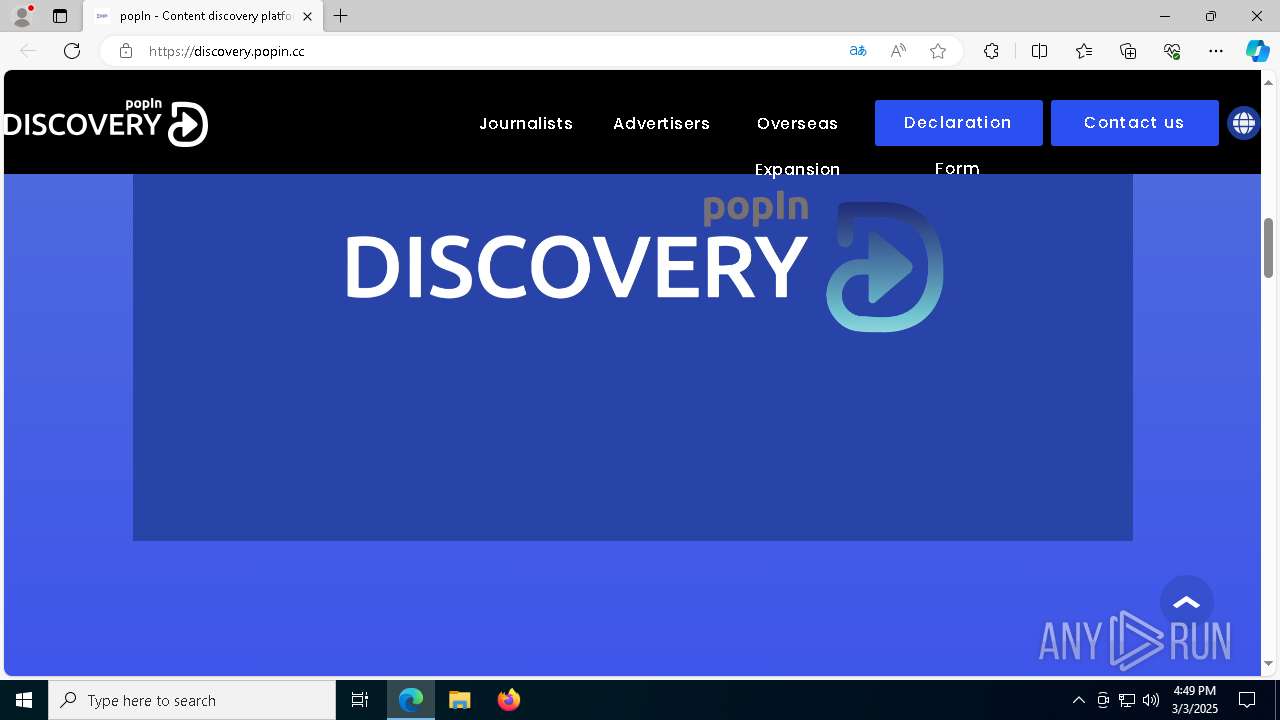This screenshot has height=720, width=1280.
Task: Open Task View on the taskbar
Action: point(360,700)
